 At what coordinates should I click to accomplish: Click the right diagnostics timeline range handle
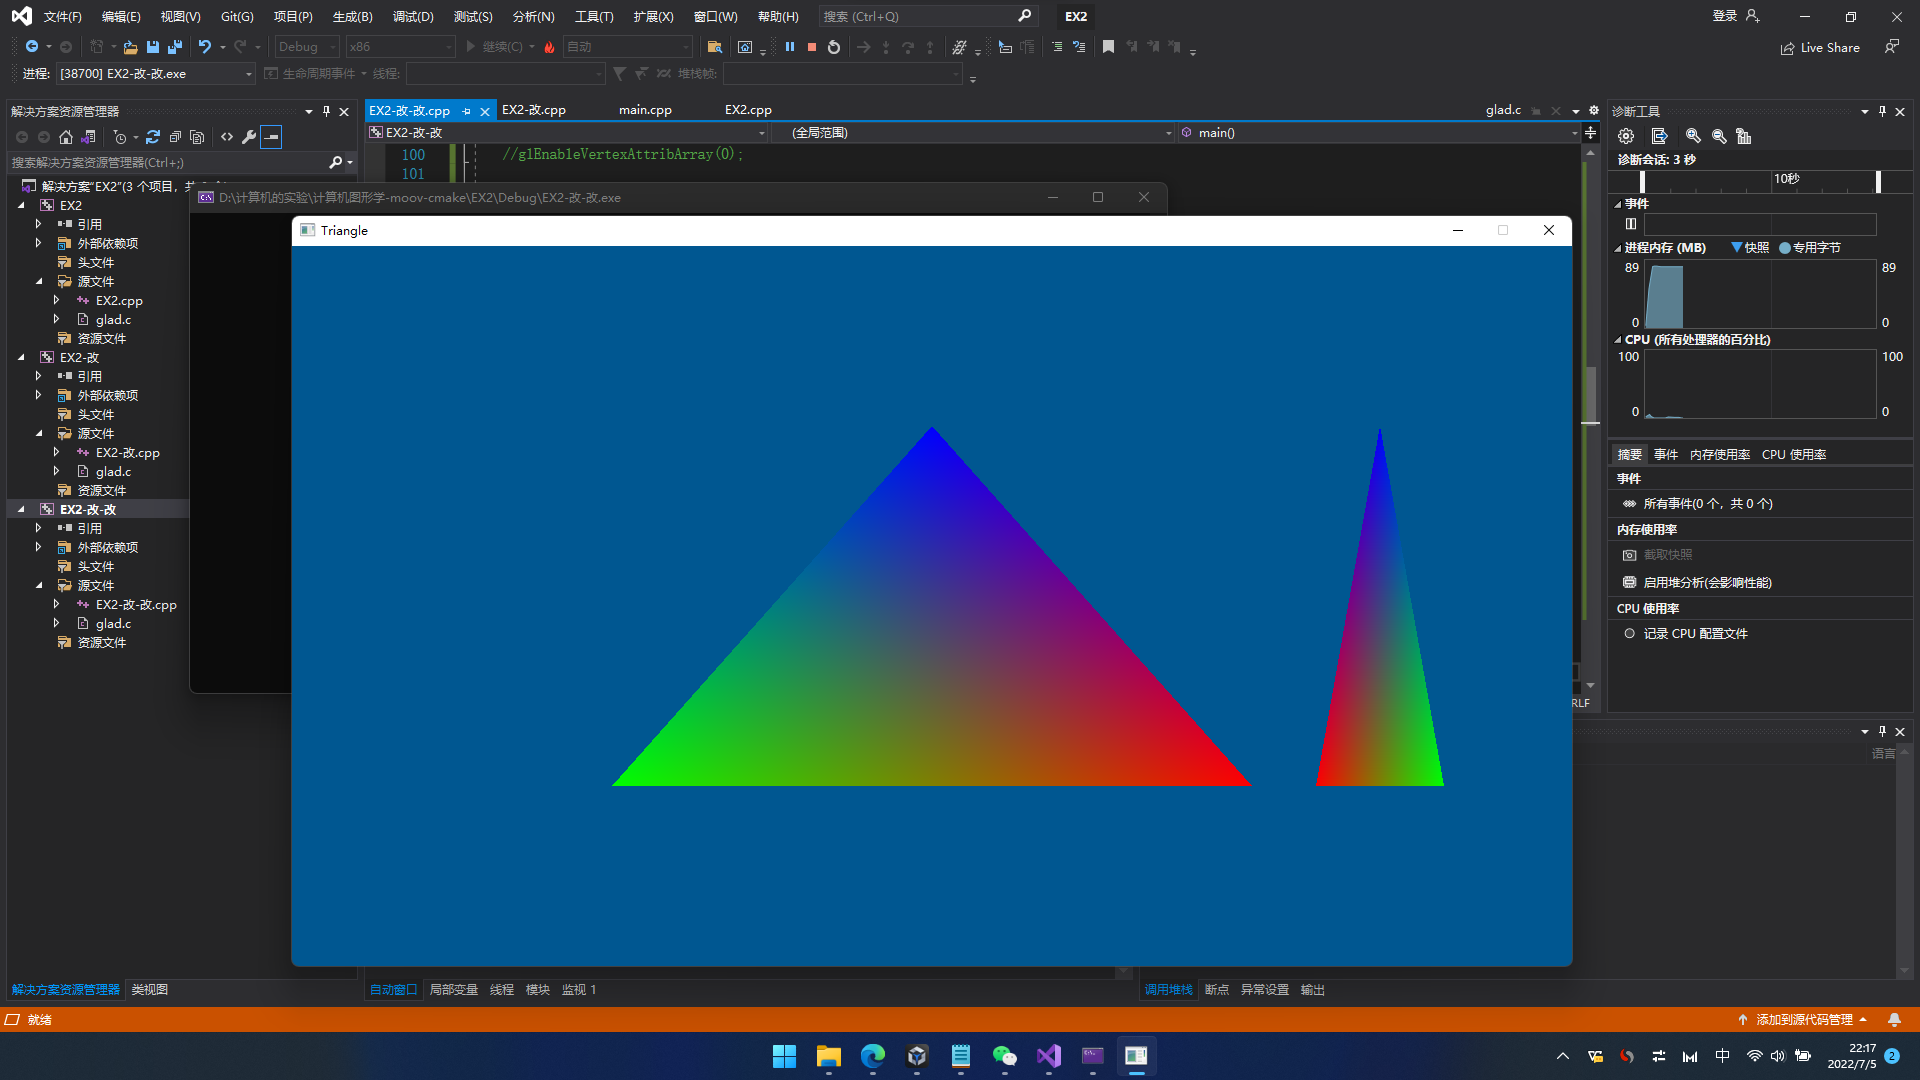coord(1878,181)
